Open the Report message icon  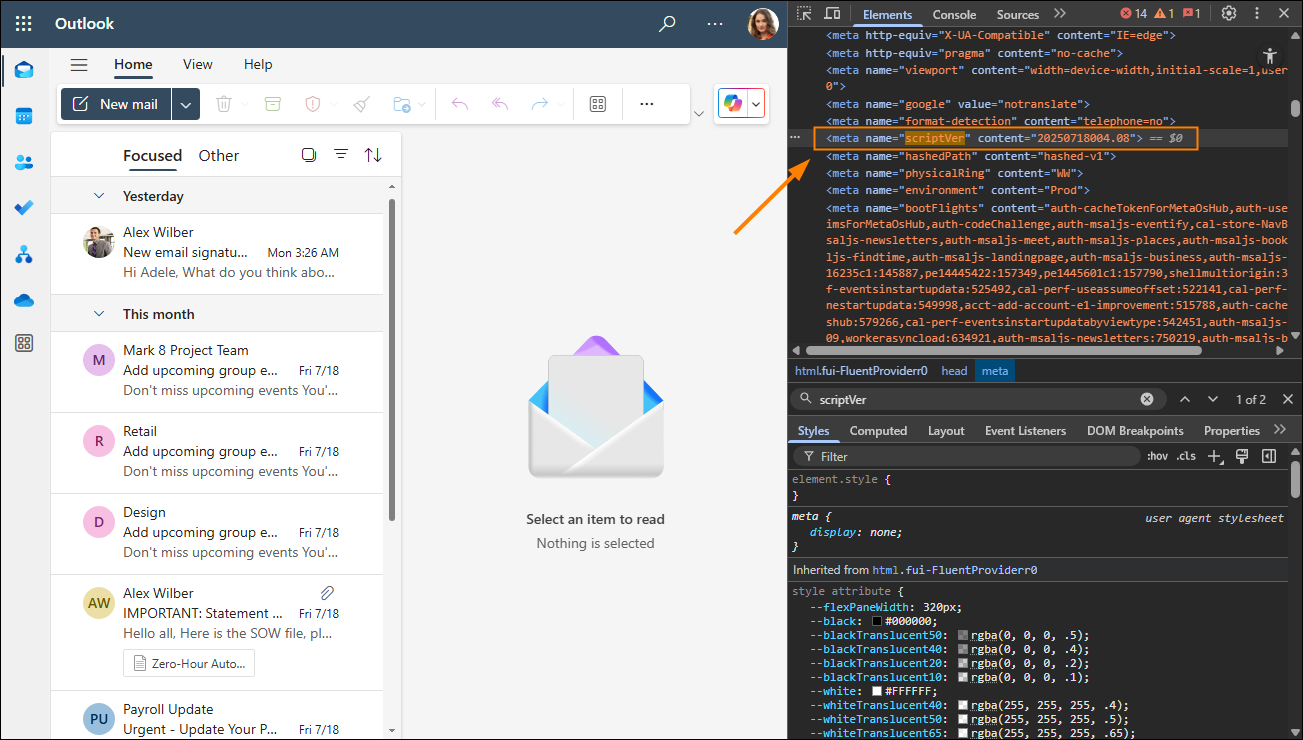pos(312,103)
